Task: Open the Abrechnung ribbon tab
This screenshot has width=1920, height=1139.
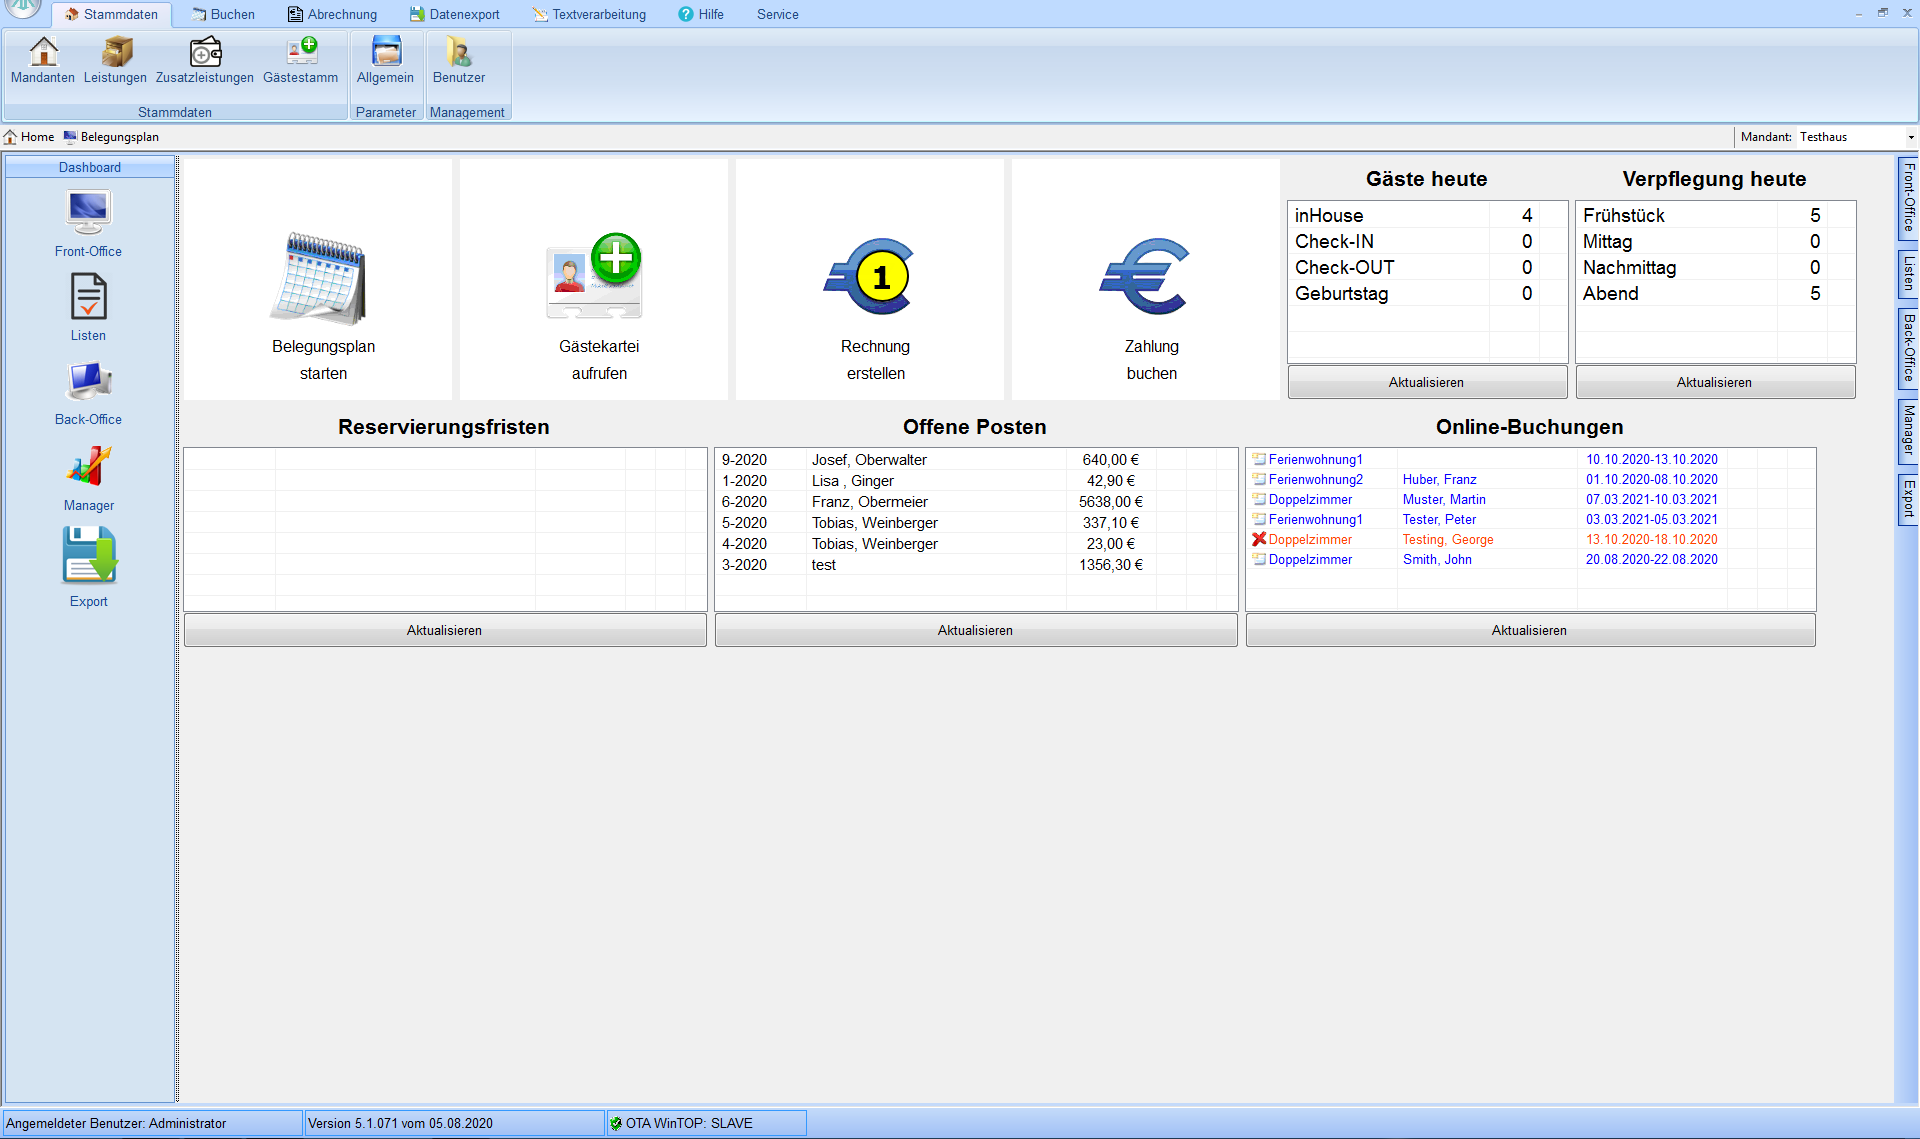Action: pyautogui.click(x=332, y=14)
